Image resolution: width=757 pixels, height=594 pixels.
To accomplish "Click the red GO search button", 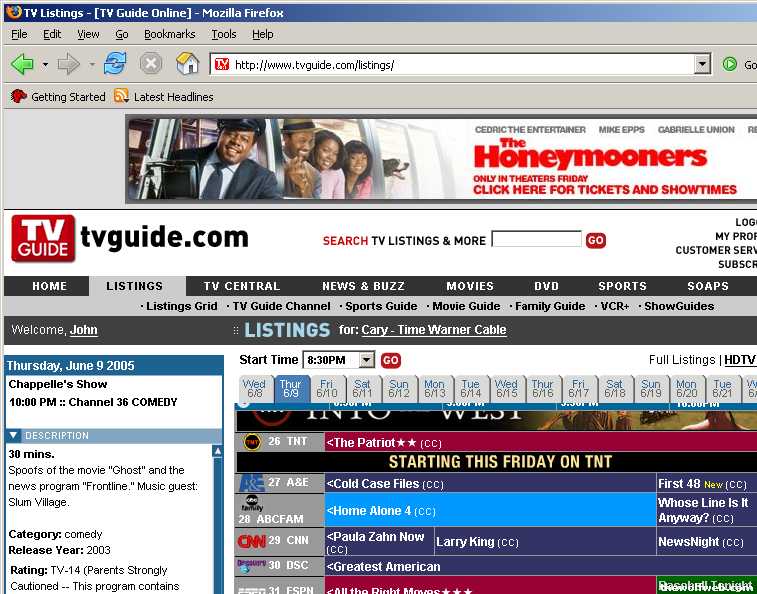I will click(596, 240).
